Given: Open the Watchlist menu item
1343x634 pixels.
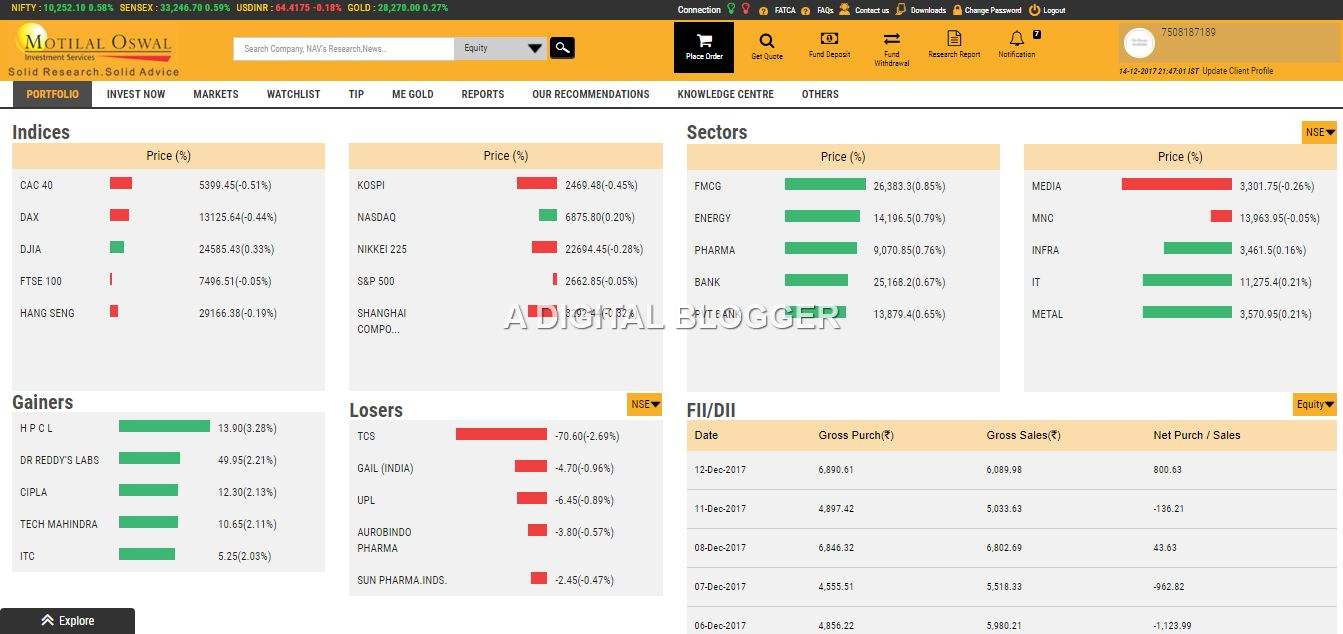Looking at the screenshot, I should tap(293, 94).
